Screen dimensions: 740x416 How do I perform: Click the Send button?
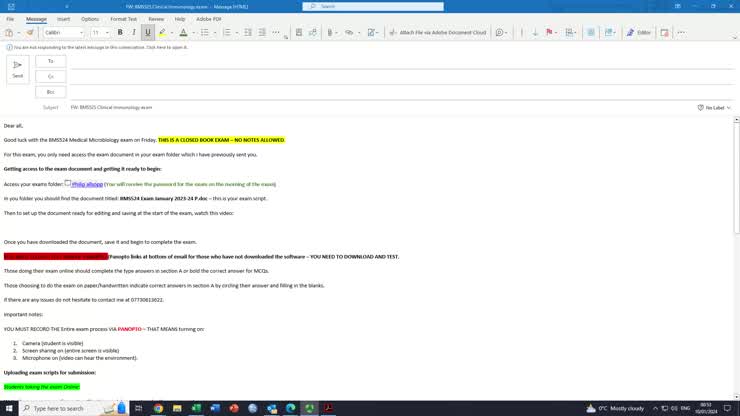17,70
